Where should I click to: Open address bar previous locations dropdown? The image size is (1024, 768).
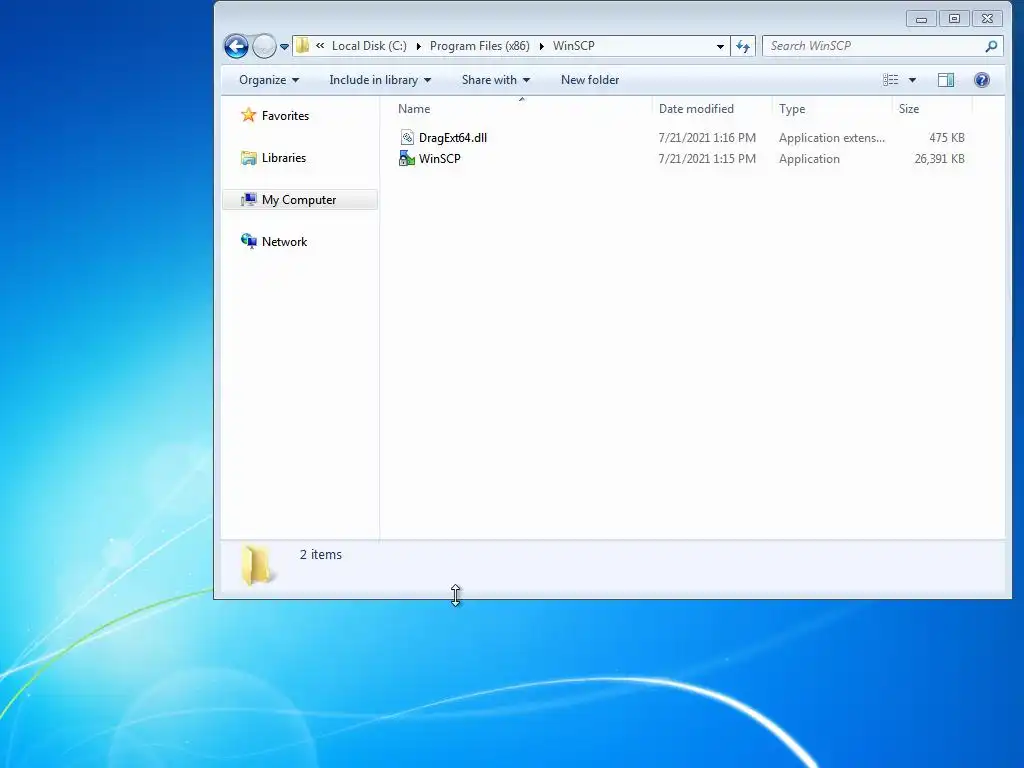pos(720,46)
